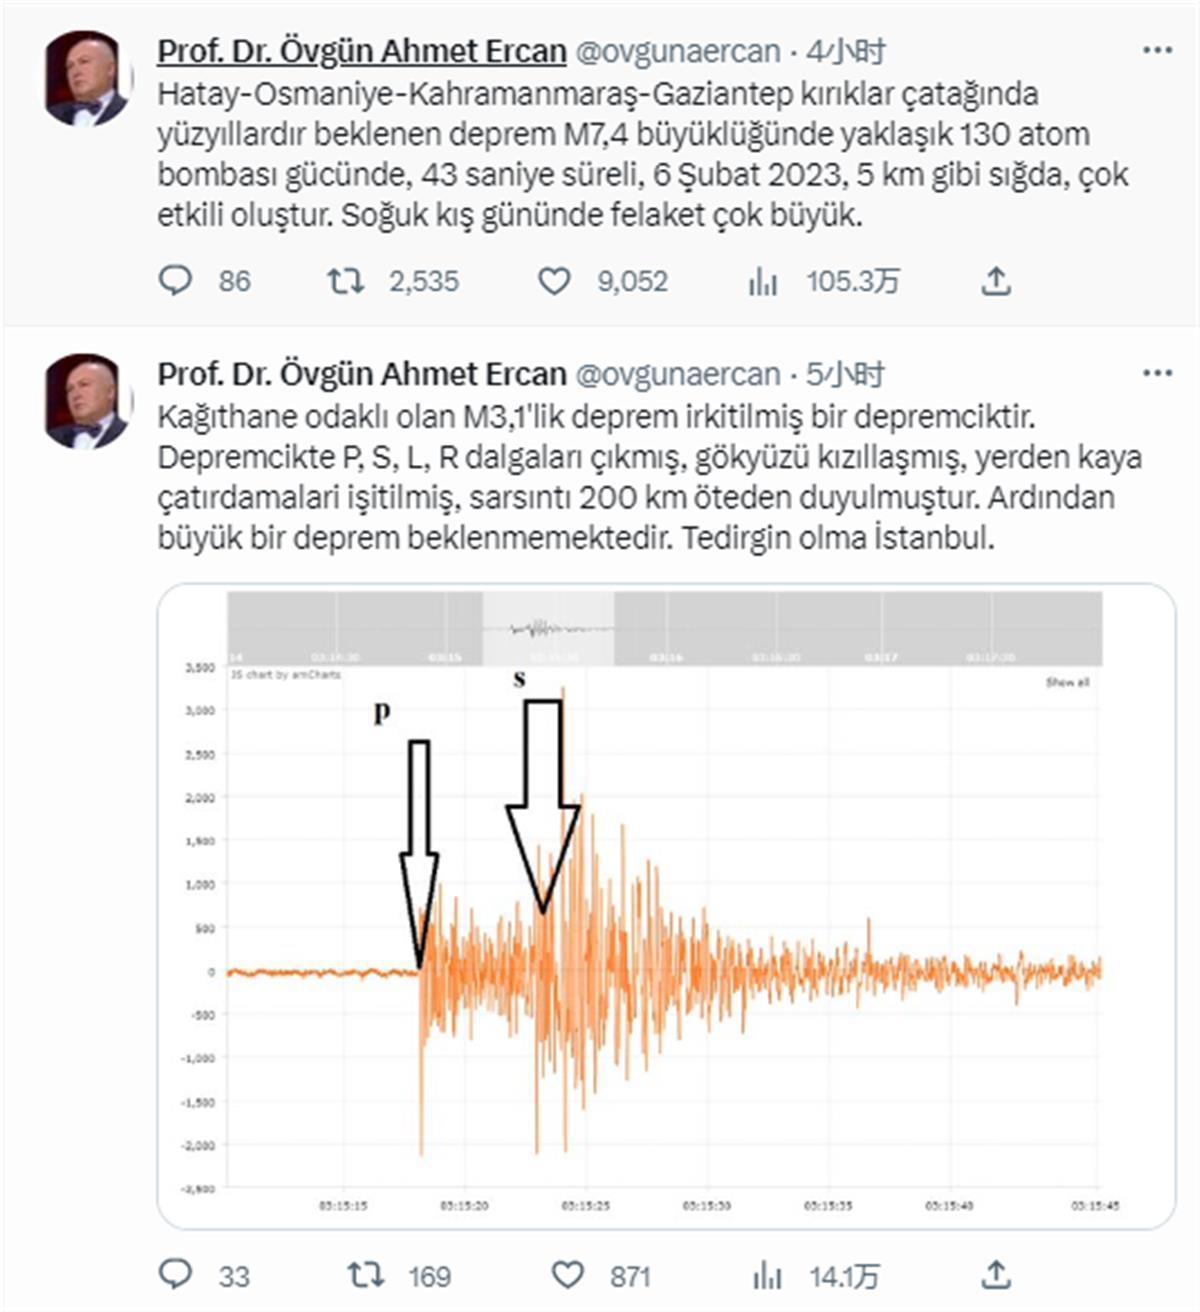View analytics of the 14.1万 views tweet
This screenshot has height=1312, width=1200.
tap(767, 1275)
